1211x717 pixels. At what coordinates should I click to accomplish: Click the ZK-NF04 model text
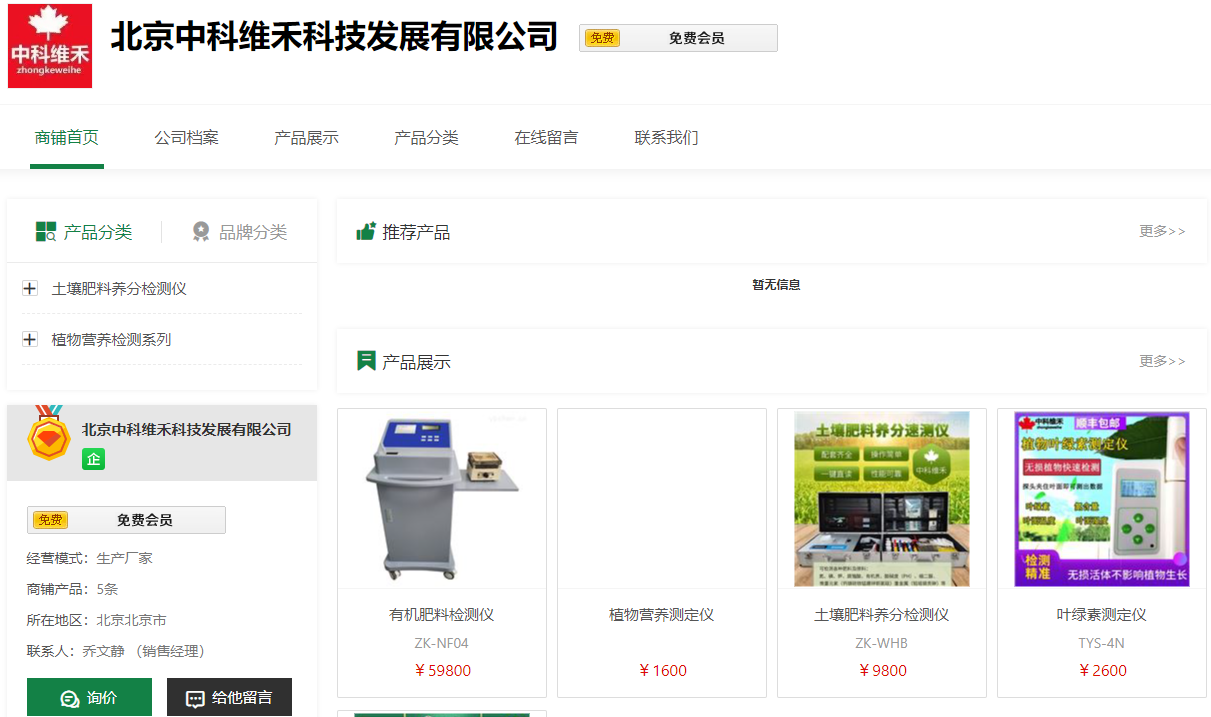tap(442, 643)
